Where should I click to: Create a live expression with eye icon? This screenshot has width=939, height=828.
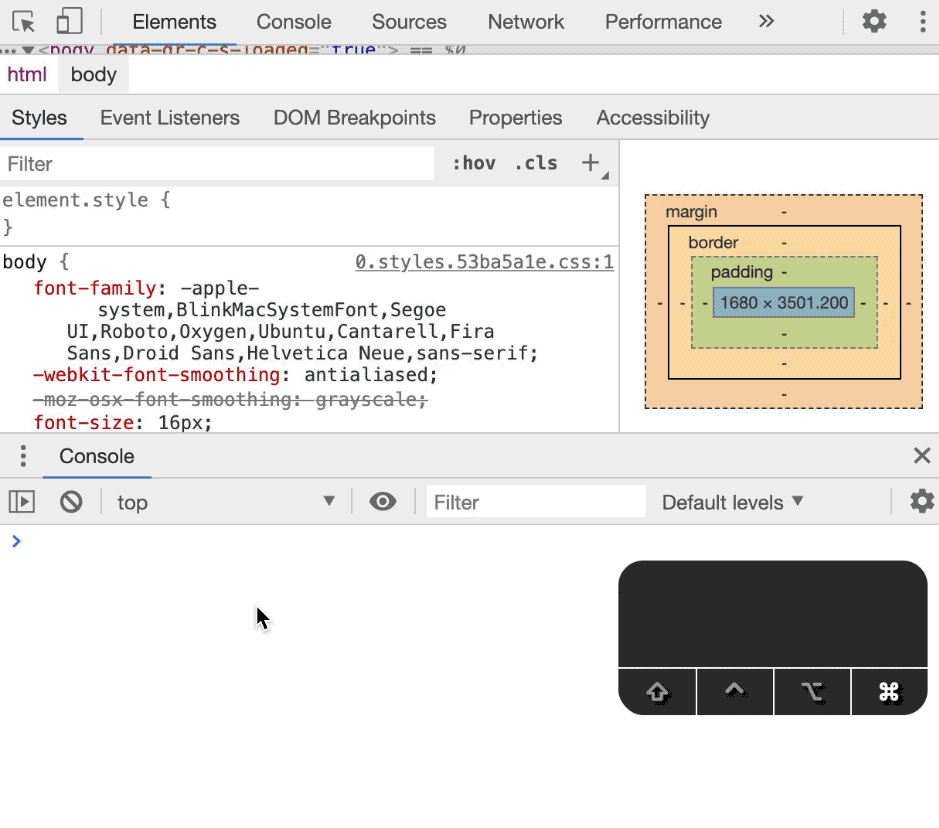pyautogui.click(x=382, y=502)
